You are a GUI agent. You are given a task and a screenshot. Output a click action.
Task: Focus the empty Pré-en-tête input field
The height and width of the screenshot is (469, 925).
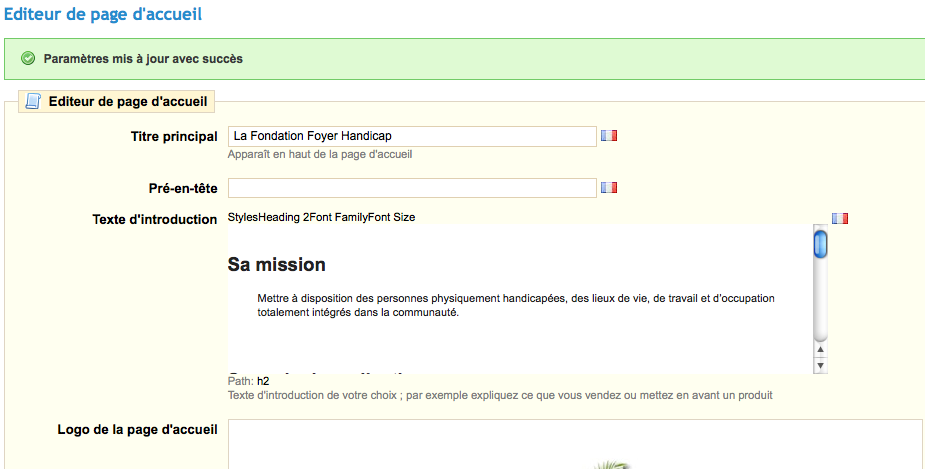pos(412,188)
